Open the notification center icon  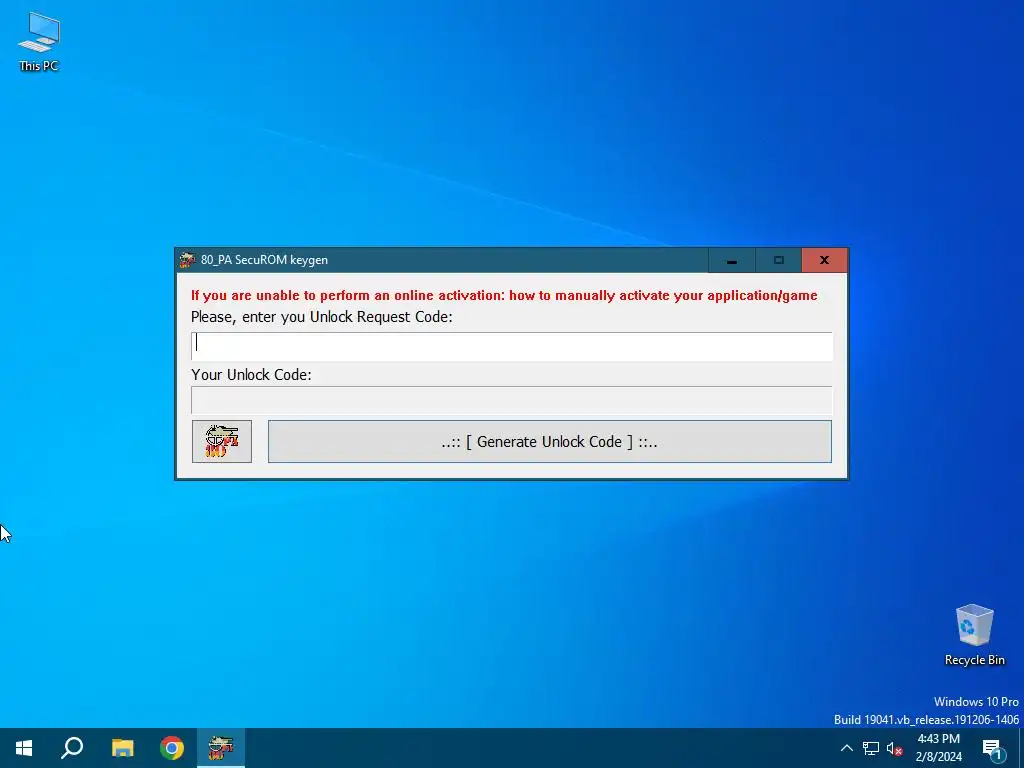point(993,748)
